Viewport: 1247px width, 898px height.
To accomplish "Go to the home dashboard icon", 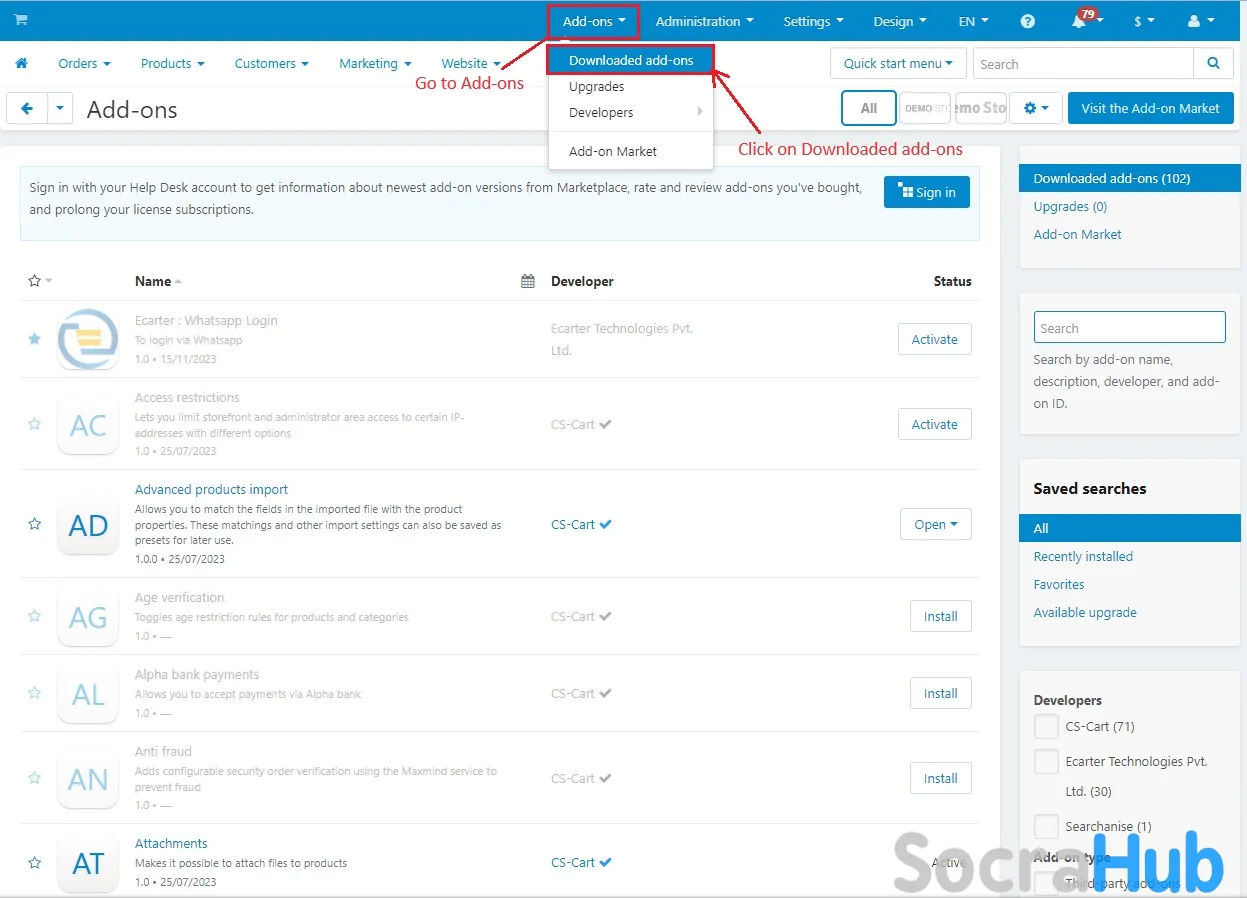I will tap(21, 63).
